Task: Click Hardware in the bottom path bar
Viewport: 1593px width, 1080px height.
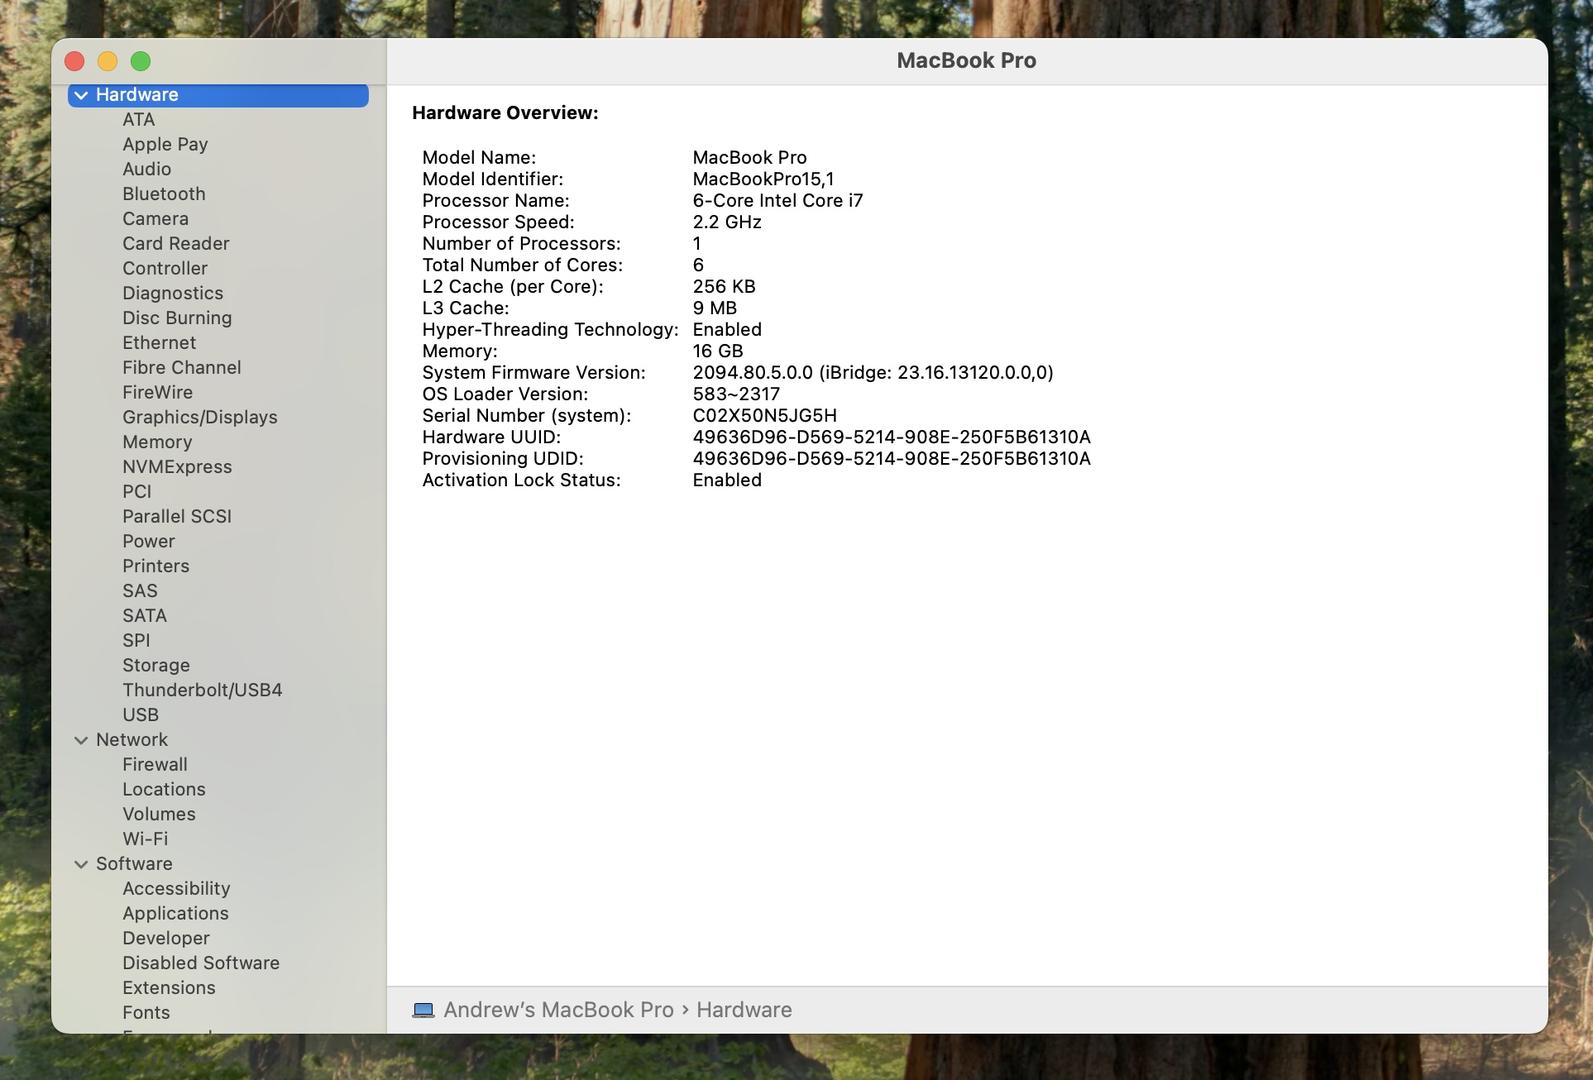Action: pos(744,1010)
